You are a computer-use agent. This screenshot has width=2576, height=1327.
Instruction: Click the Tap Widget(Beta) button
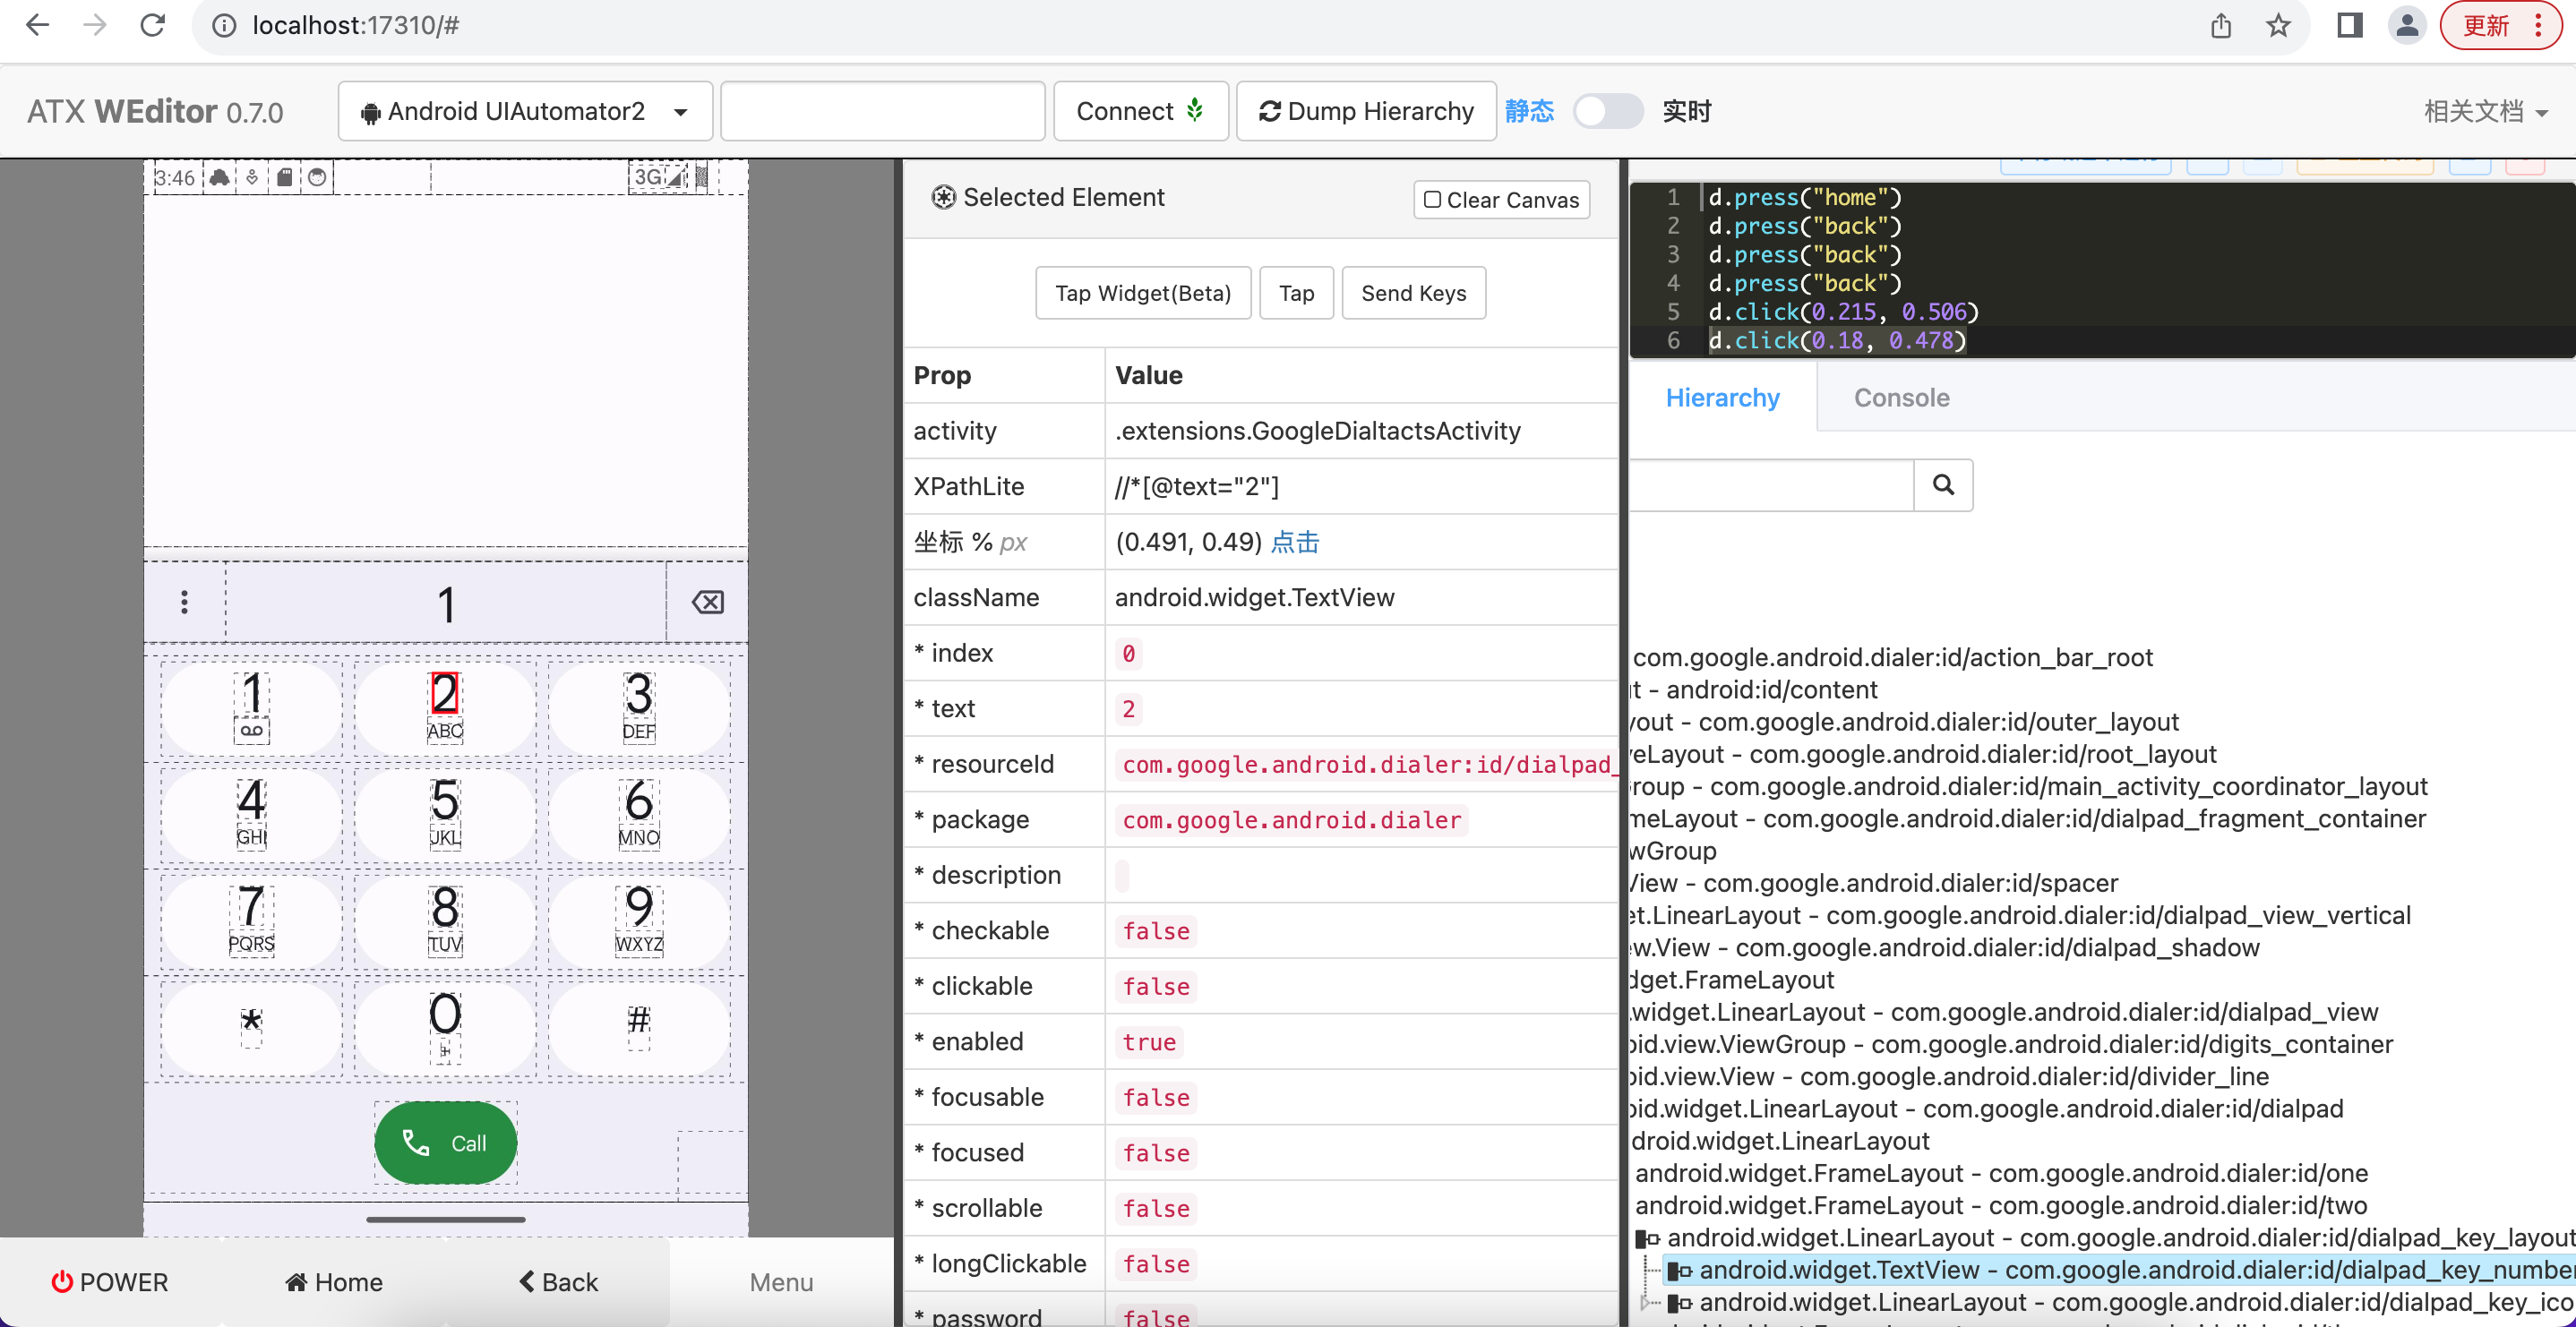(1143, 293)
